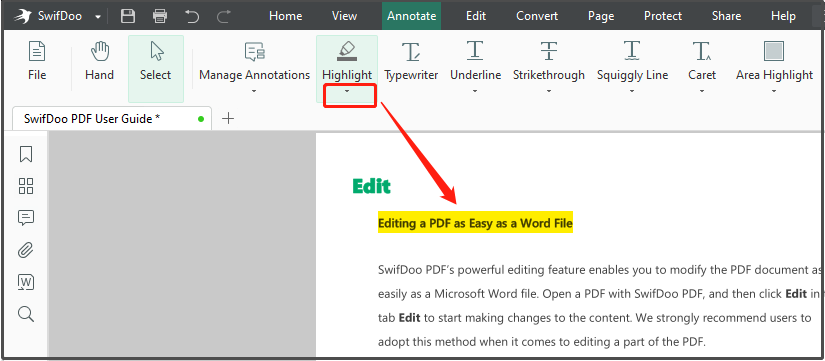825x361 pixels.
Task: Switch to the Page ribbon tab
Action: [601, 16]
